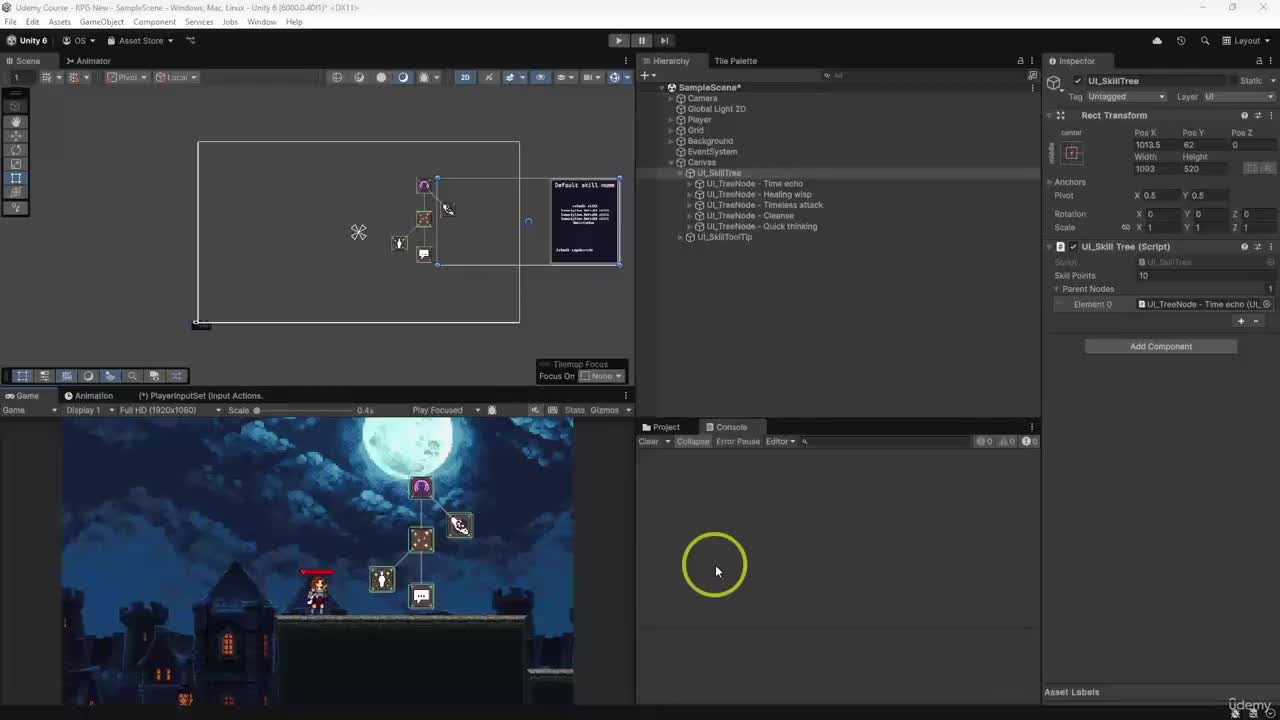Screen dimensions: 1280x720
Task: Open the Pivot handle position dropdown
Action: (127, 77)
